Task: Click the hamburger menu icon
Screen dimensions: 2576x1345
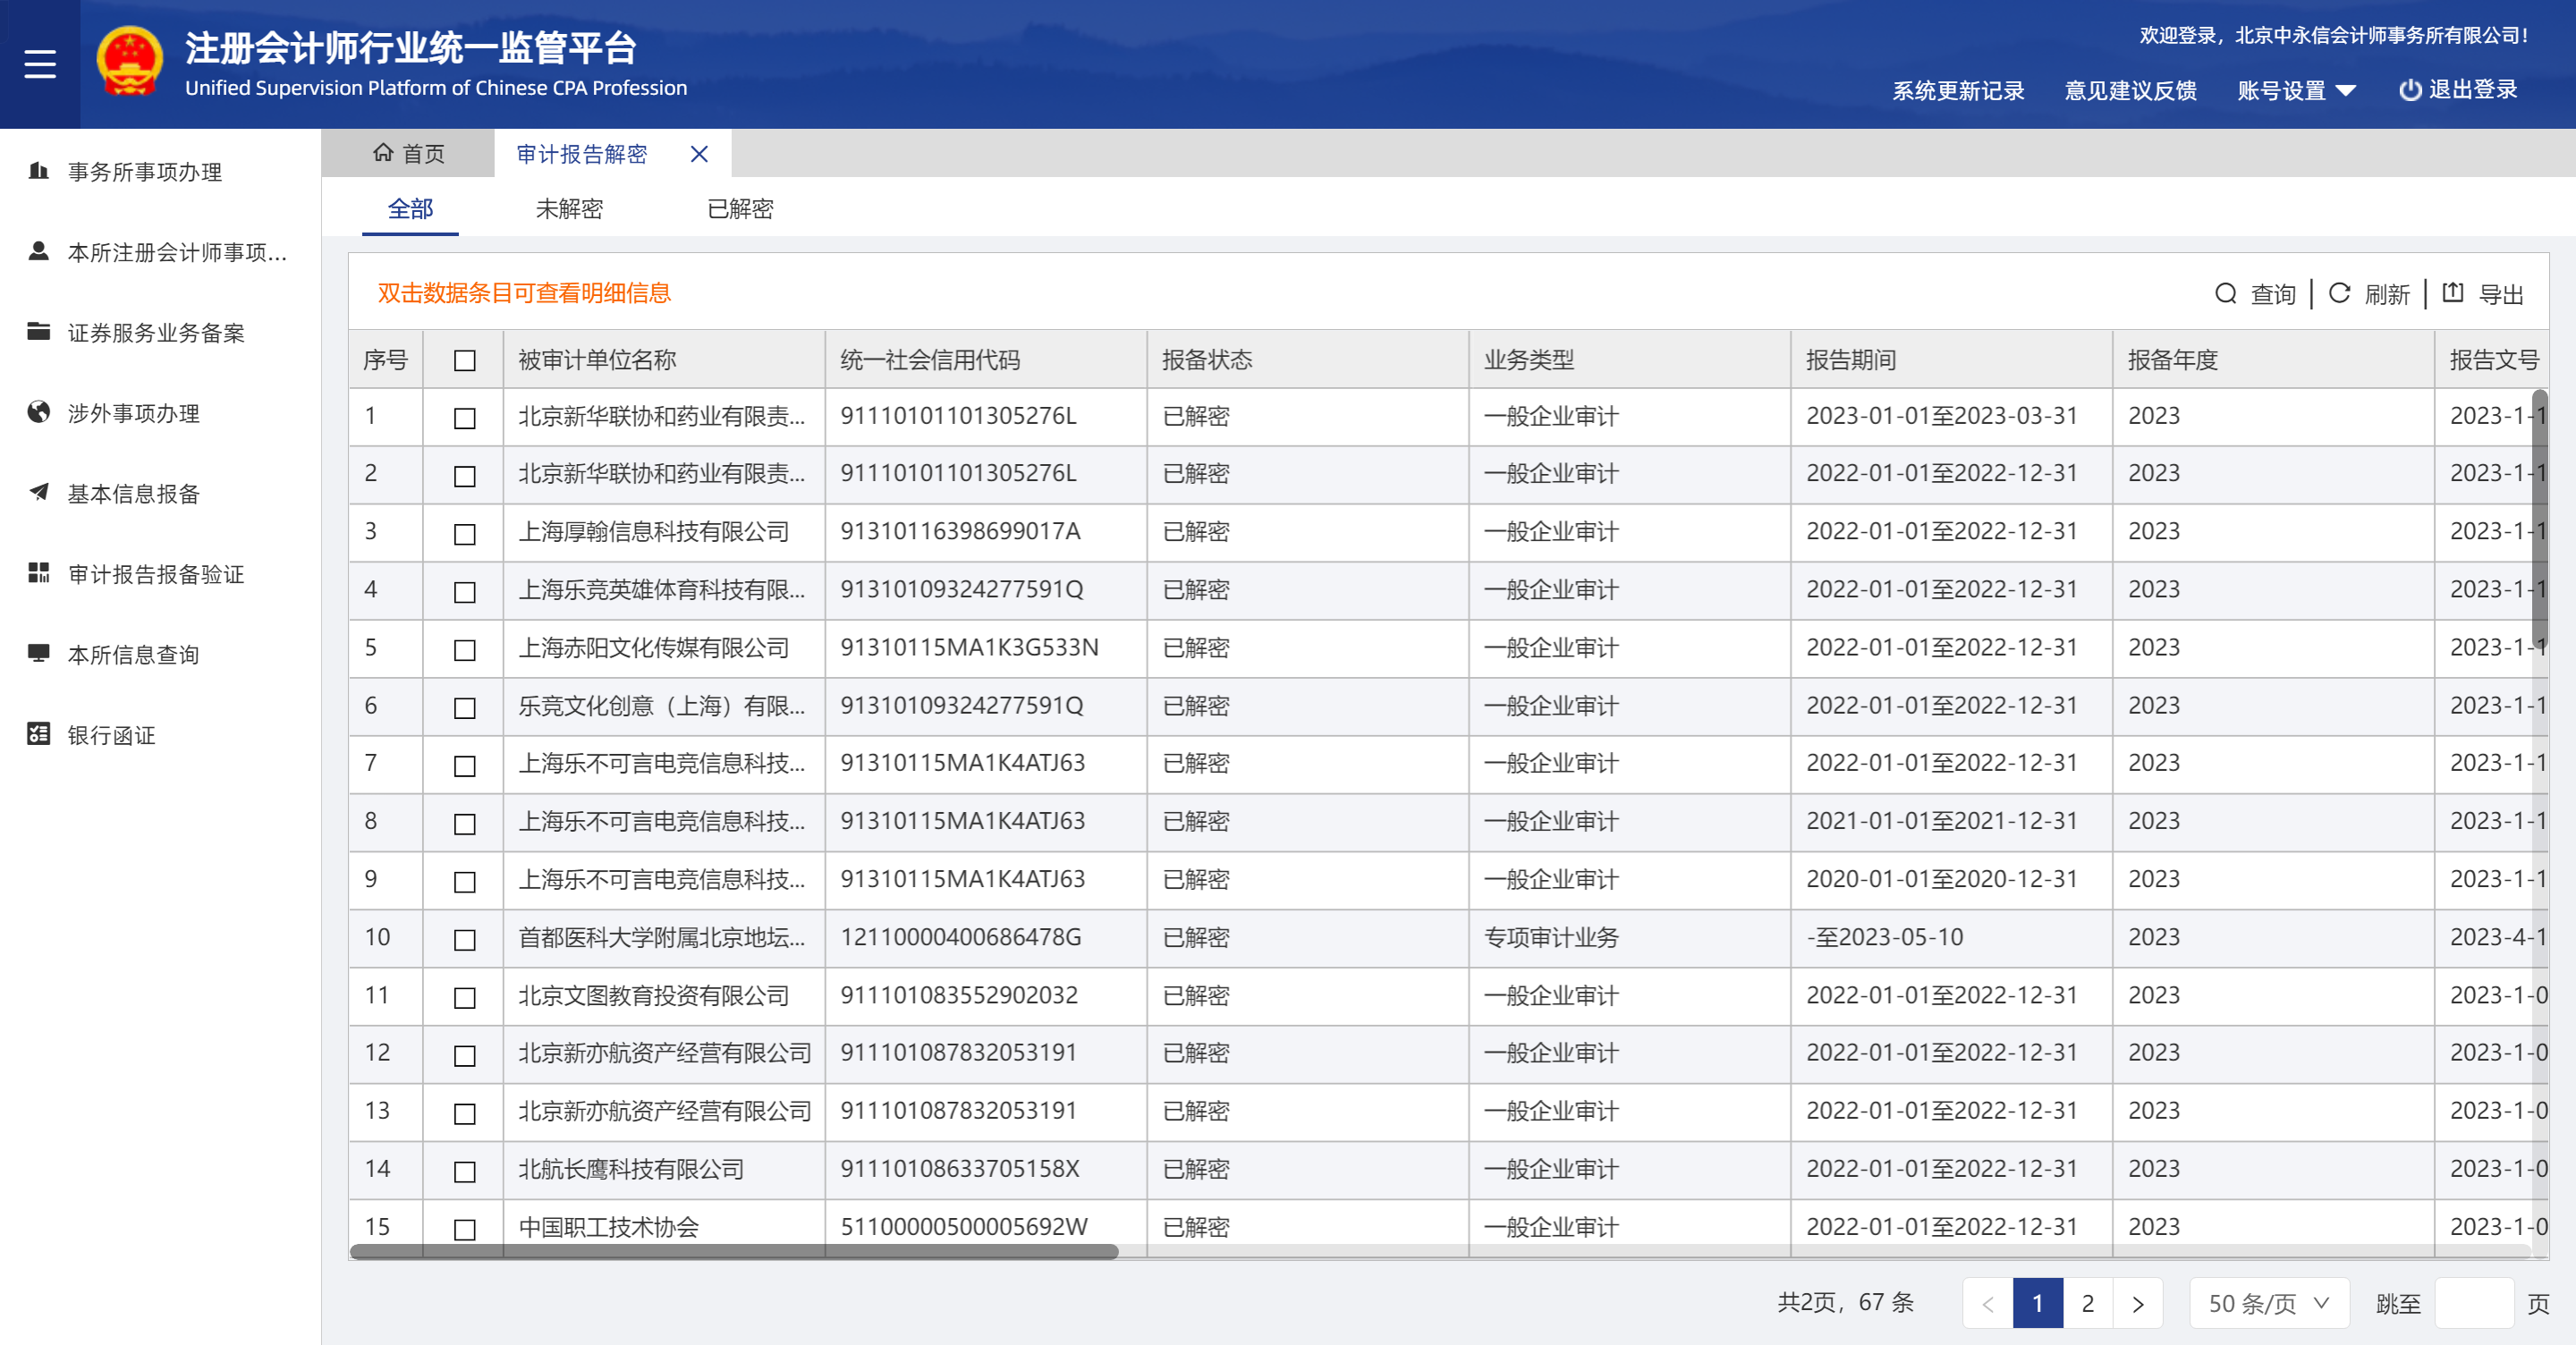Action: click(x=40, y=64)
